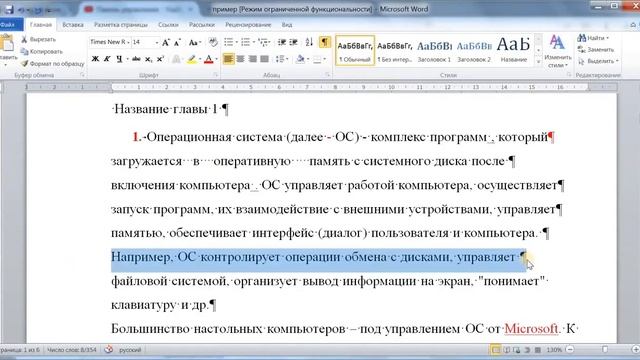Align text right

(x=252, y=59)
